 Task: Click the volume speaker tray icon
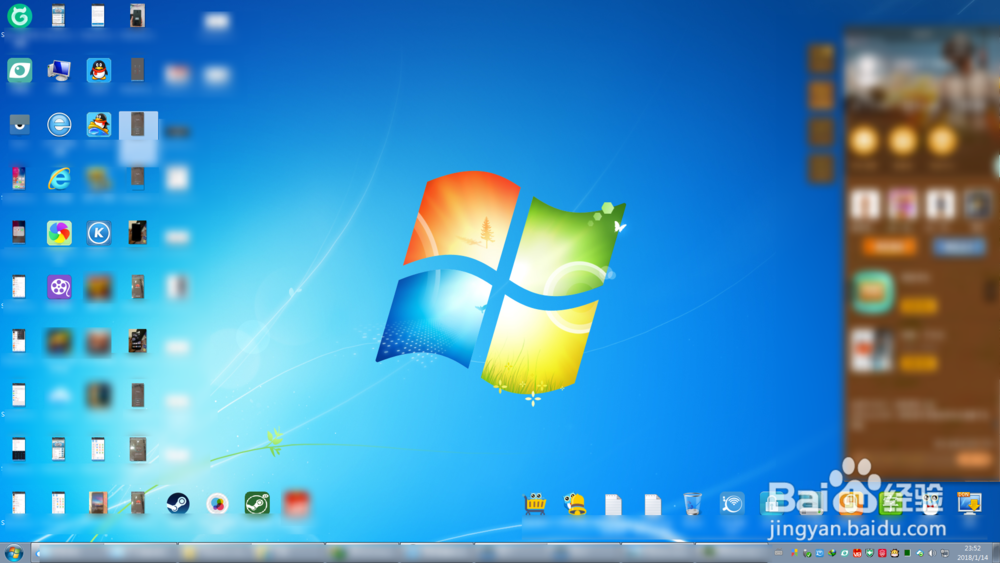932,553
